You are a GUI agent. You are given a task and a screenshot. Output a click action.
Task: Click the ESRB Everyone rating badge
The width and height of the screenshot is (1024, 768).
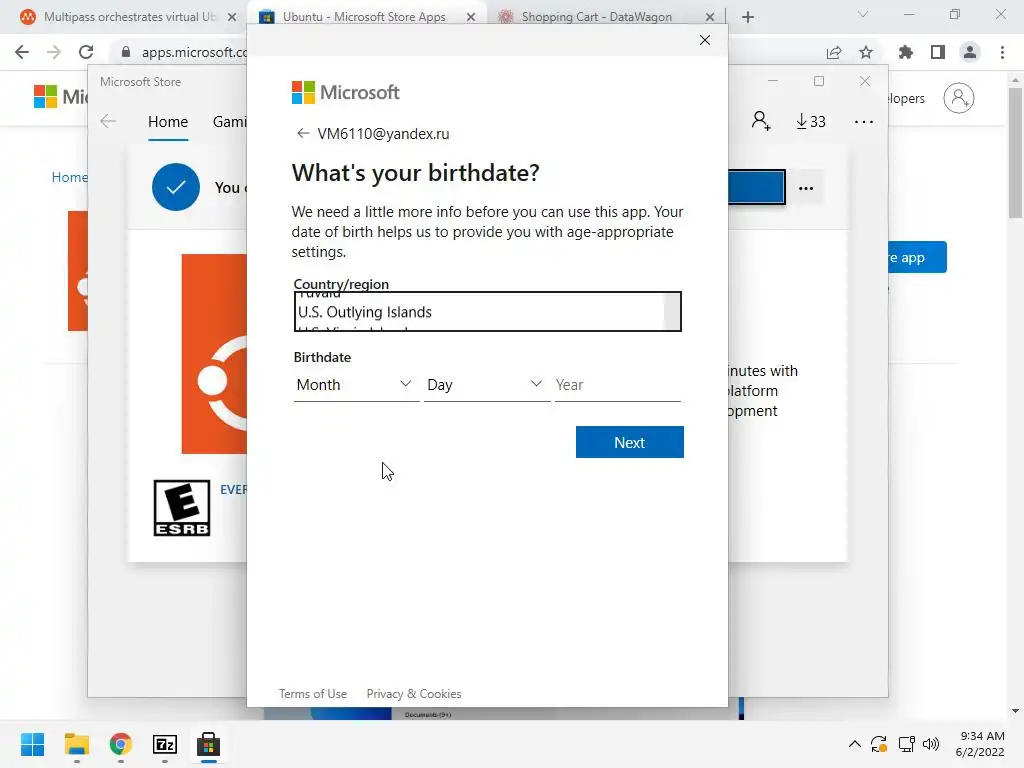click(x=182, y=508)
